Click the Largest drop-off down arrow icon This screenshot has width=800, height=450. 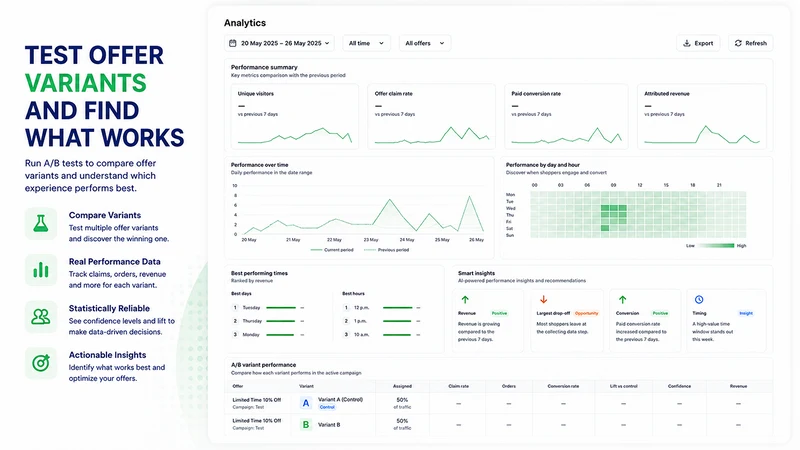[x=543, y=299]
